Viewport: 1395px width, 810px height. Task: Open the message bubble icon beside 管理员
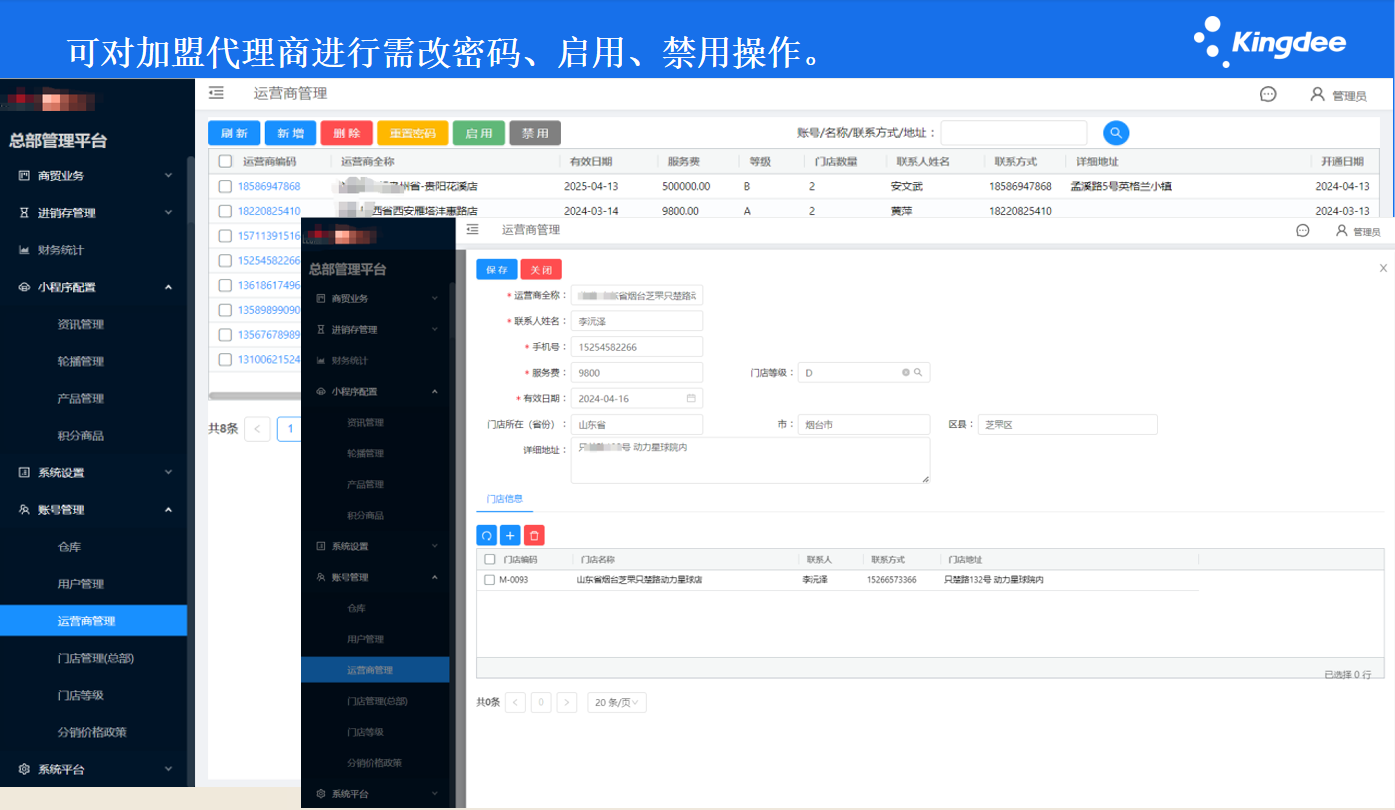pos(1268,94)
